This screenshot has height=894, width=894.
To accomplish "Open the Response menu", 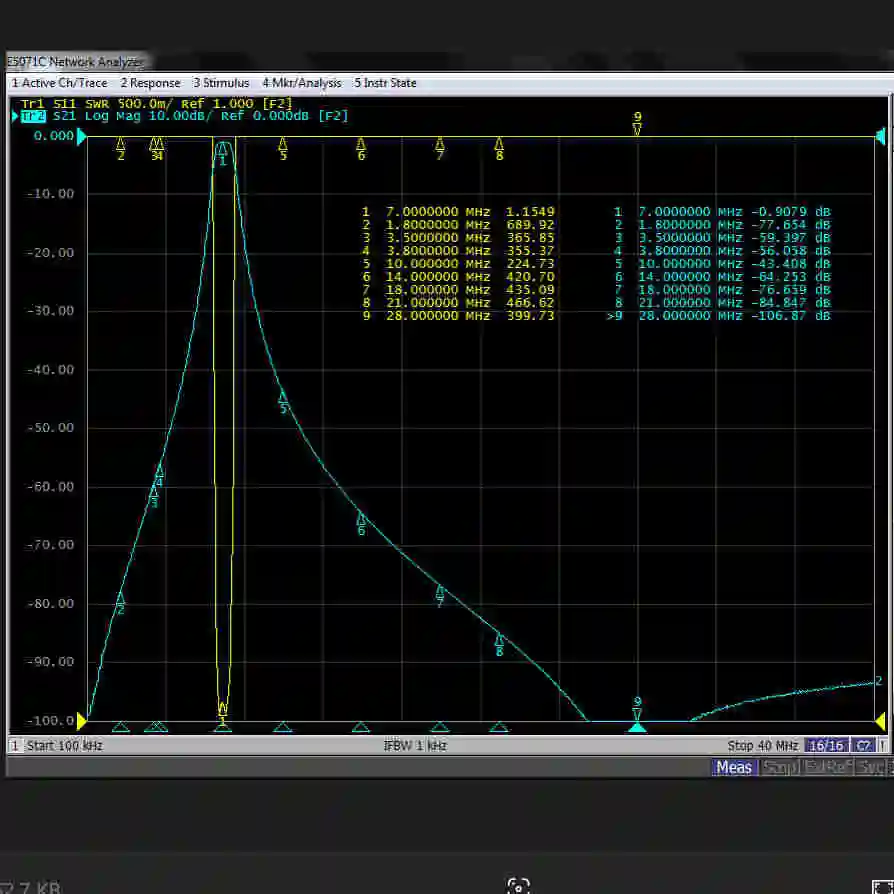I will [x=150, y=83].
